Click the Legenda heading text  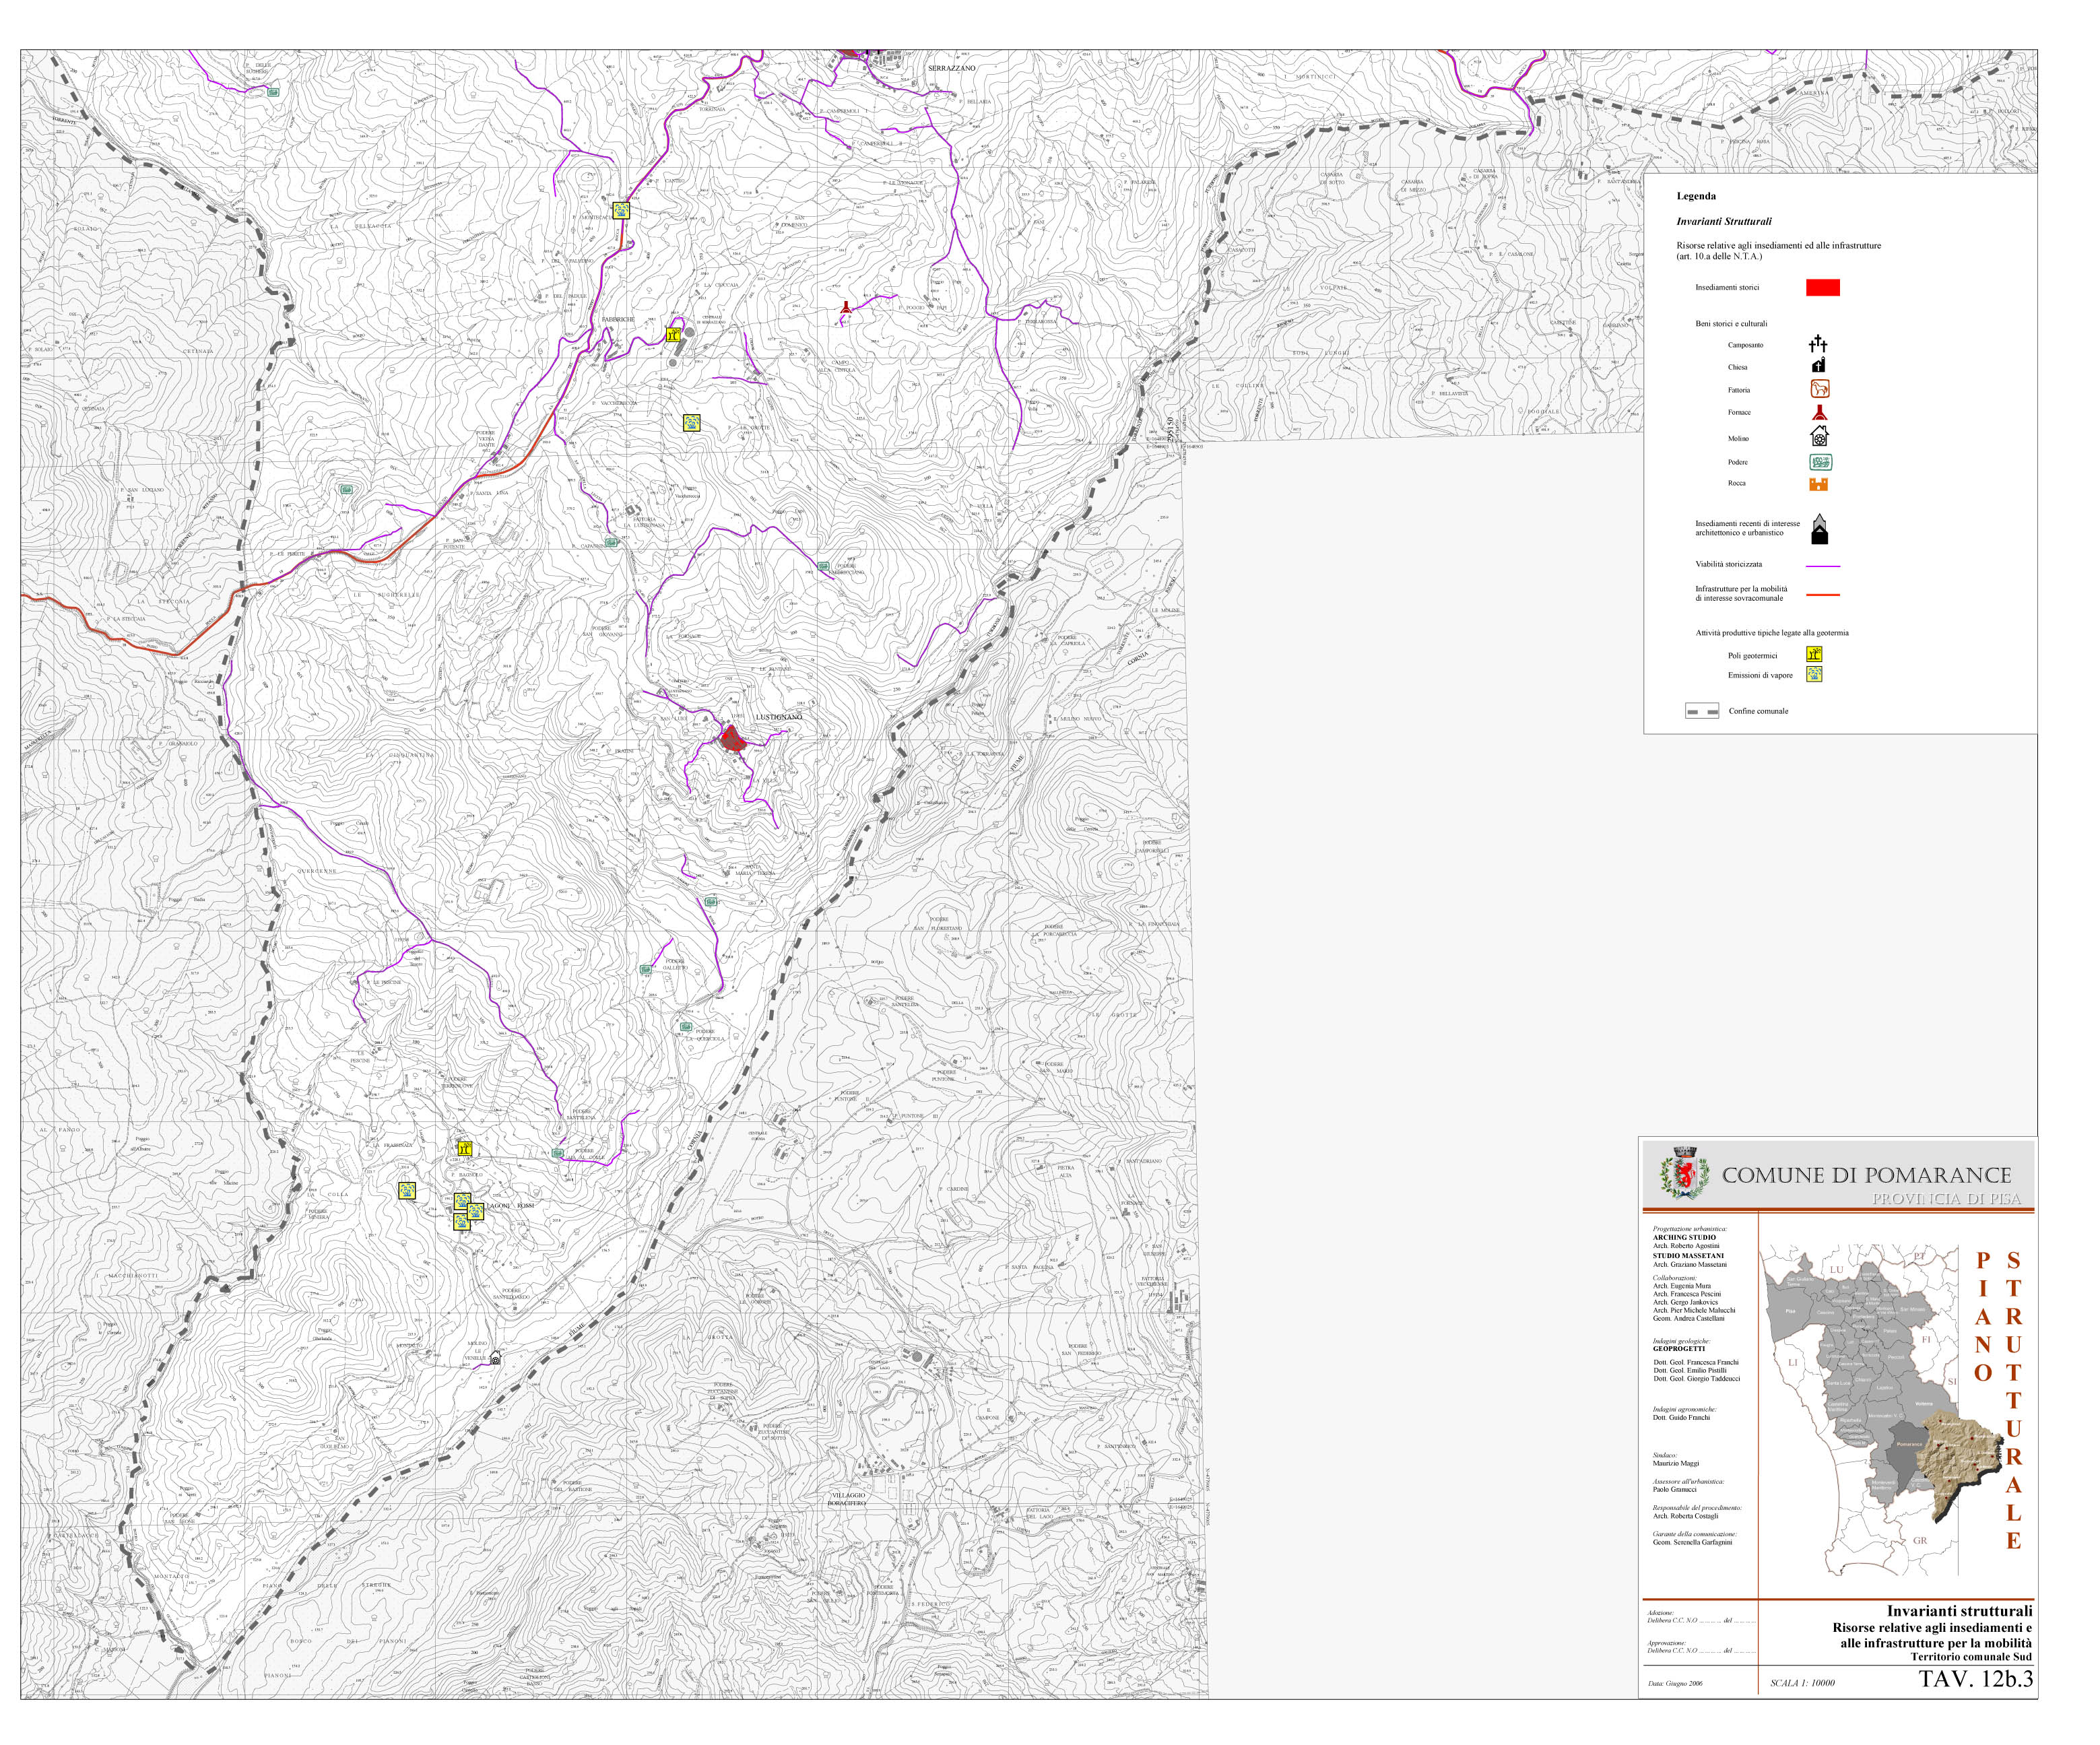click(1696, 196)
